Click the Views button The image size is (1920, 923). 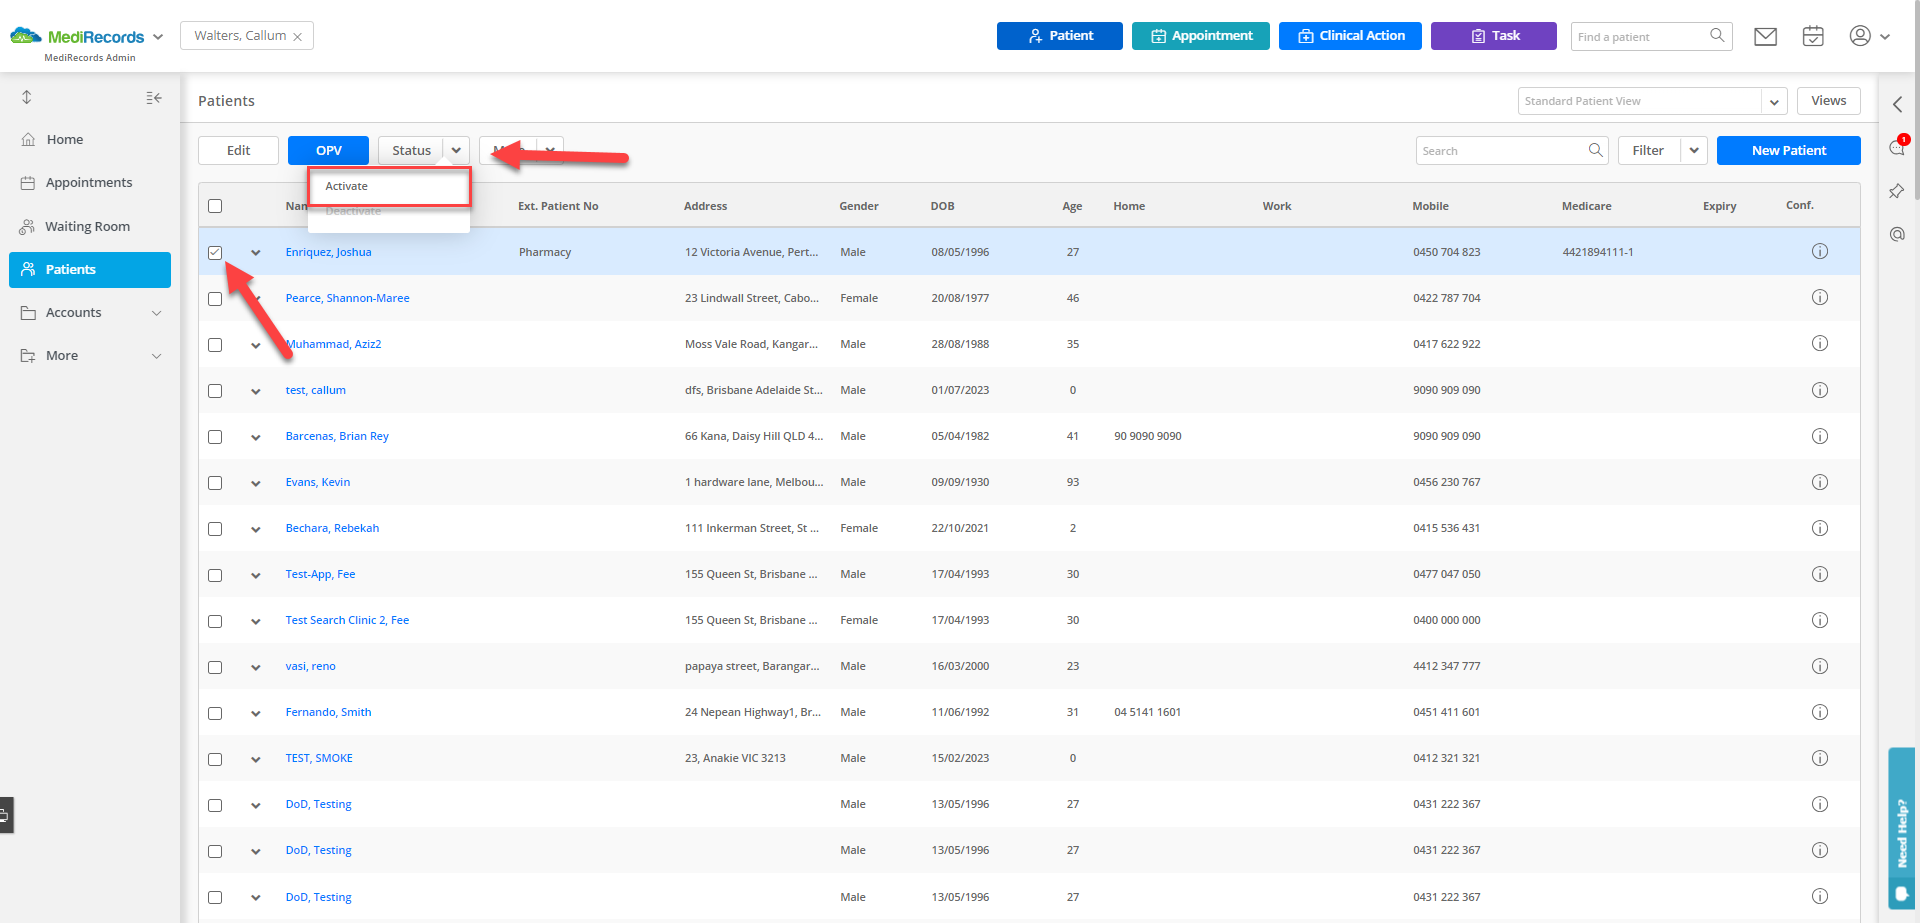click(x=1829, y=101)
